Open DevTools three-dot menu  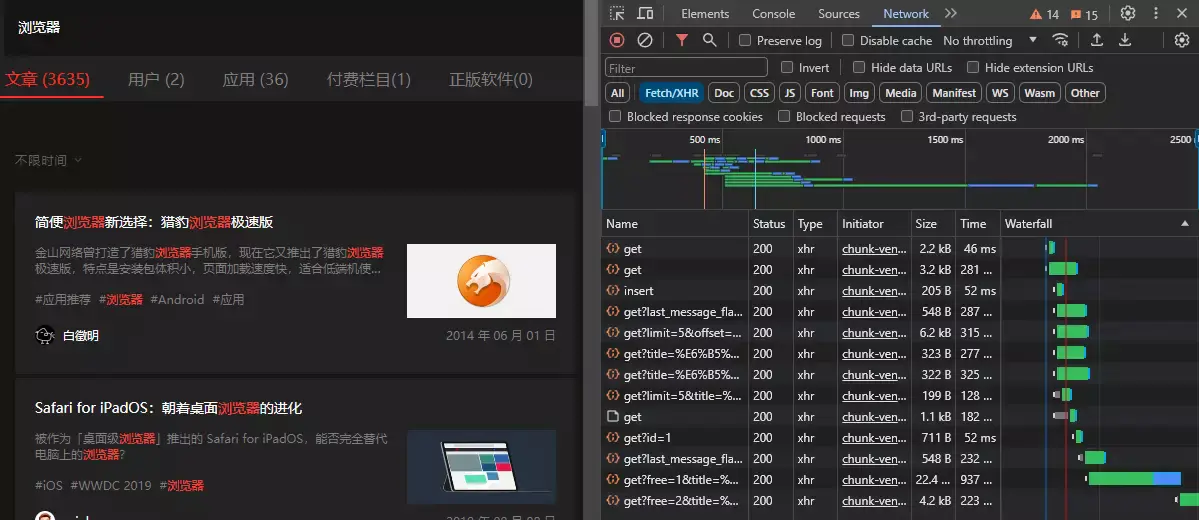click(1155, 14)
